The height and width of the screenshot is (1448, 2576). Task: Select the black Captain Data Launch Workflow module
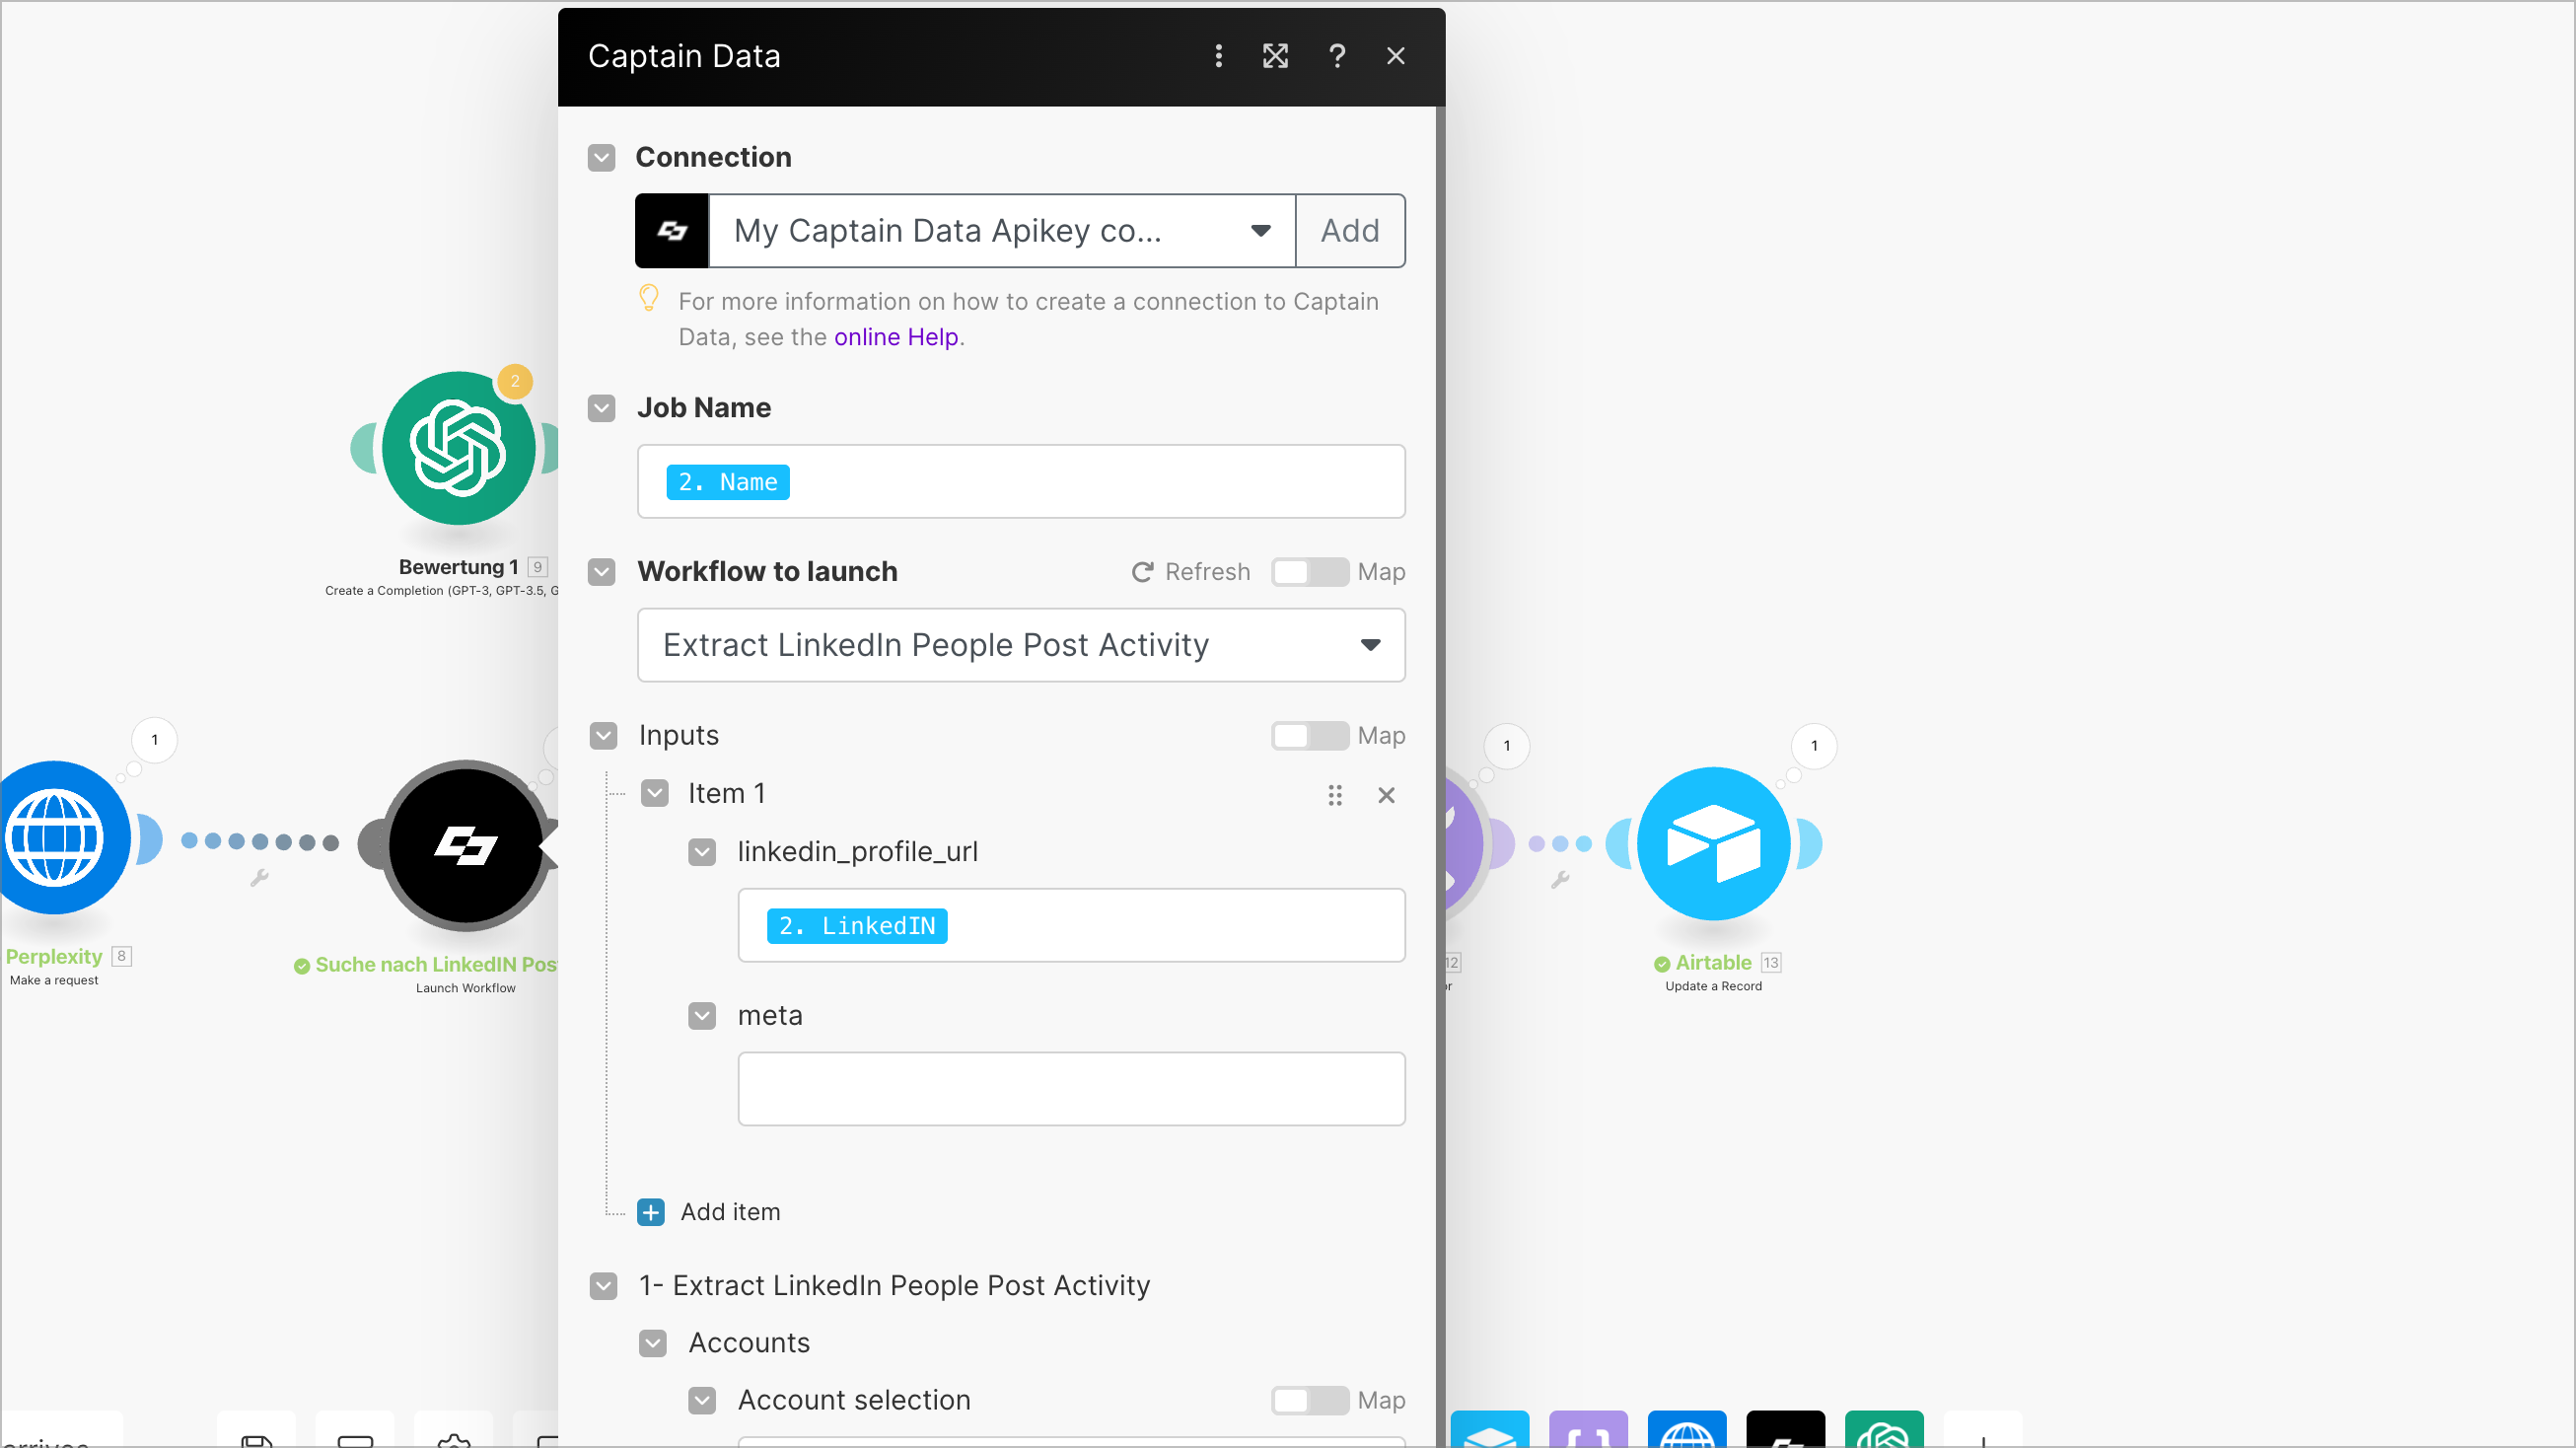[x=466, y=846]
